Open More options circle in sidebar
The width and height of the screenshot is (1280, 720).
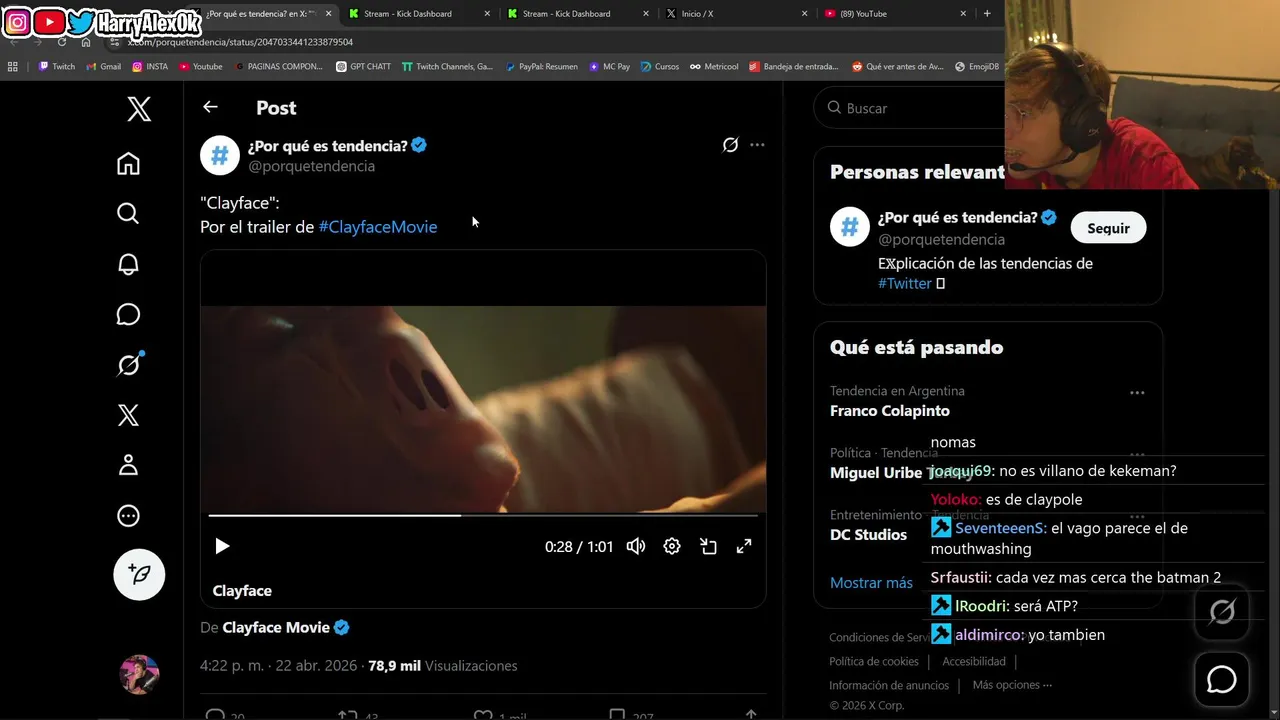(128, 516)
